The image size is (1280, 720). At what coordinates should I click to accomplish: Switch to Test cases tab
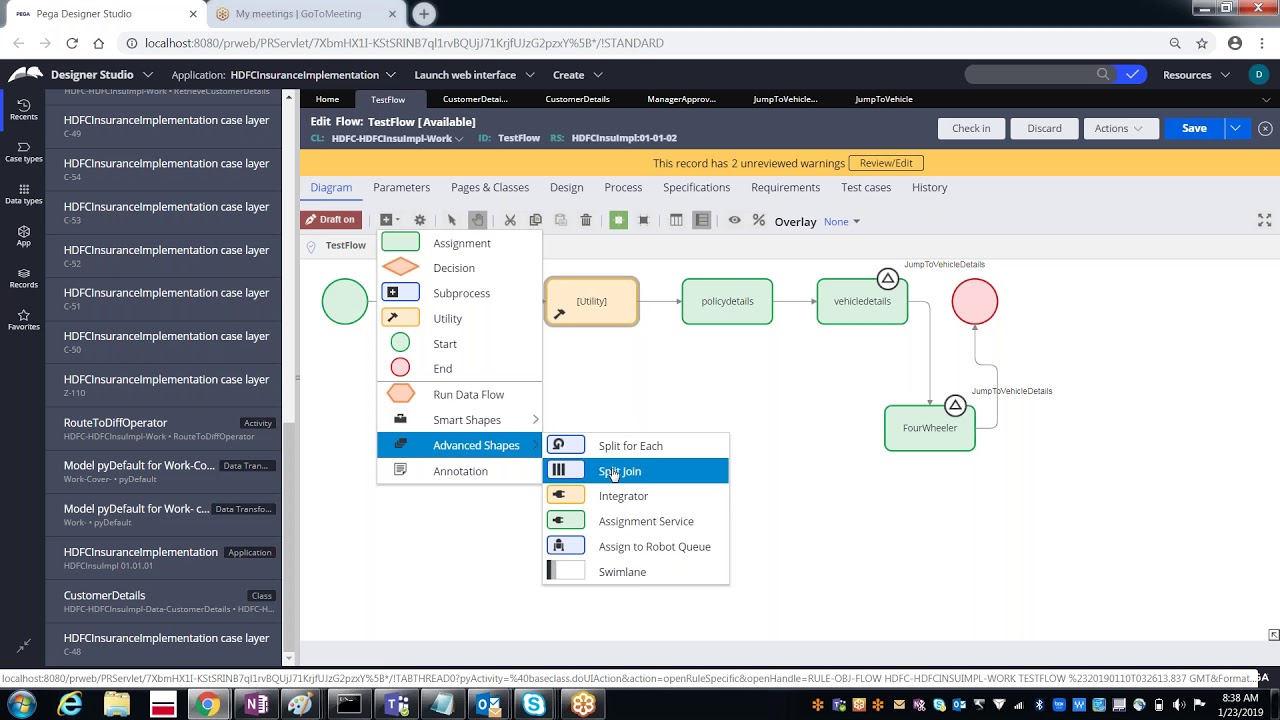(x=866, y=187)
